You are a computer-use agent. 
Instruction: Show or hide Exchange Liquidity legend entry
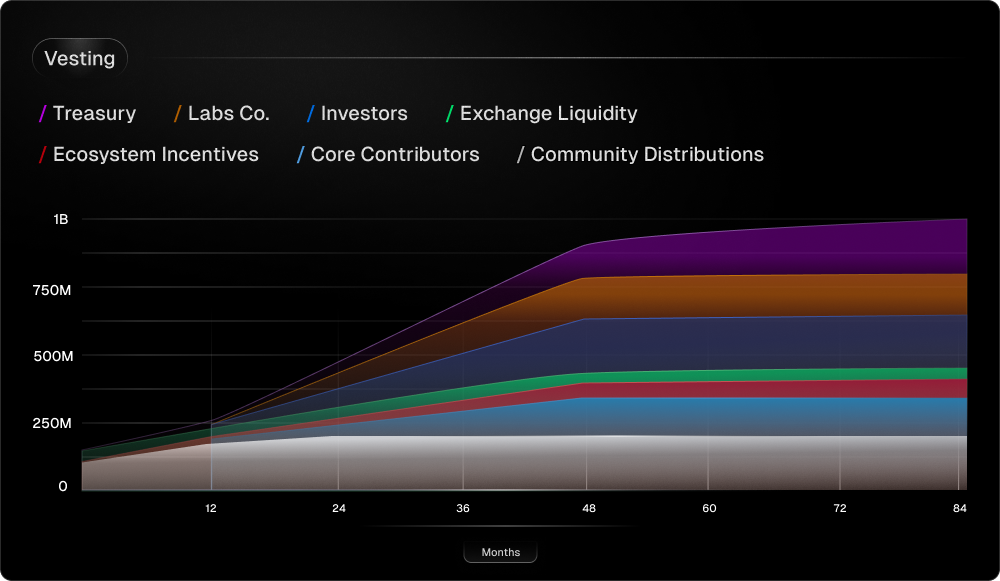click(x=541, y=114)
